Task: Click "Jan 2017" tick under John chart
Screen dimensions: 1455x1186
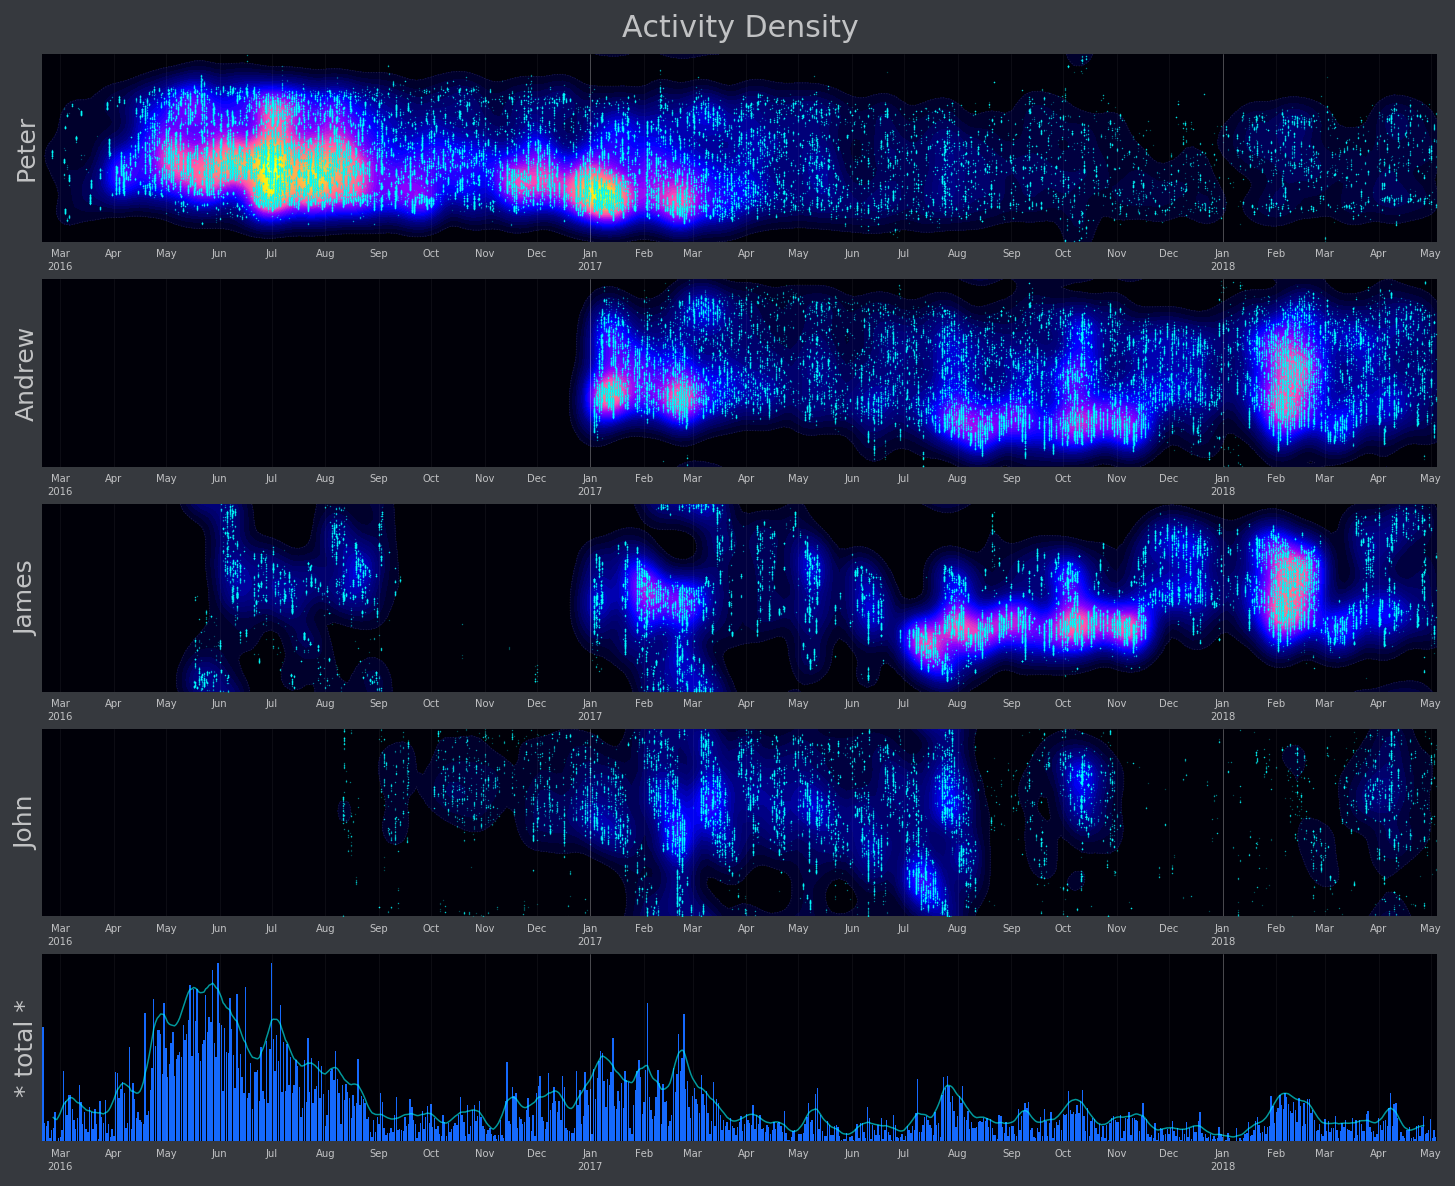Action: [590, 935]
